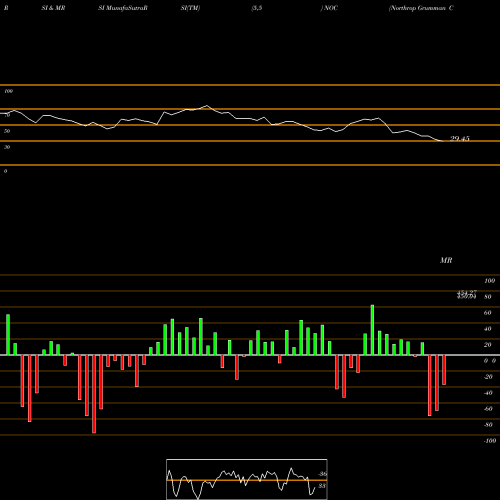Click the '-80' label on MR axis
This screenshot has width=500, height=500.
(x=488, y=425)
